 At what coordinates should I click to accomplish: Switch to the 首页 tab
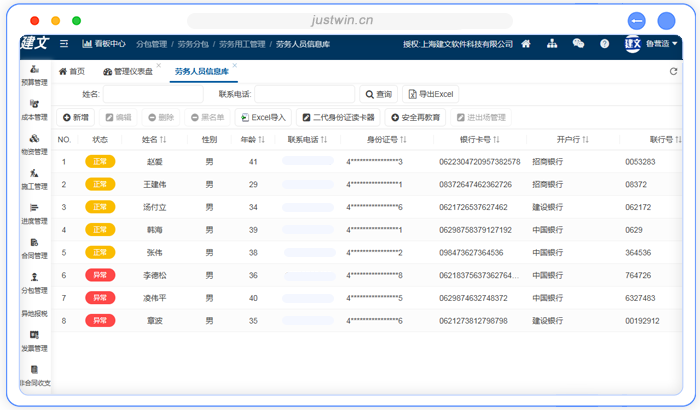click(72, 72)
